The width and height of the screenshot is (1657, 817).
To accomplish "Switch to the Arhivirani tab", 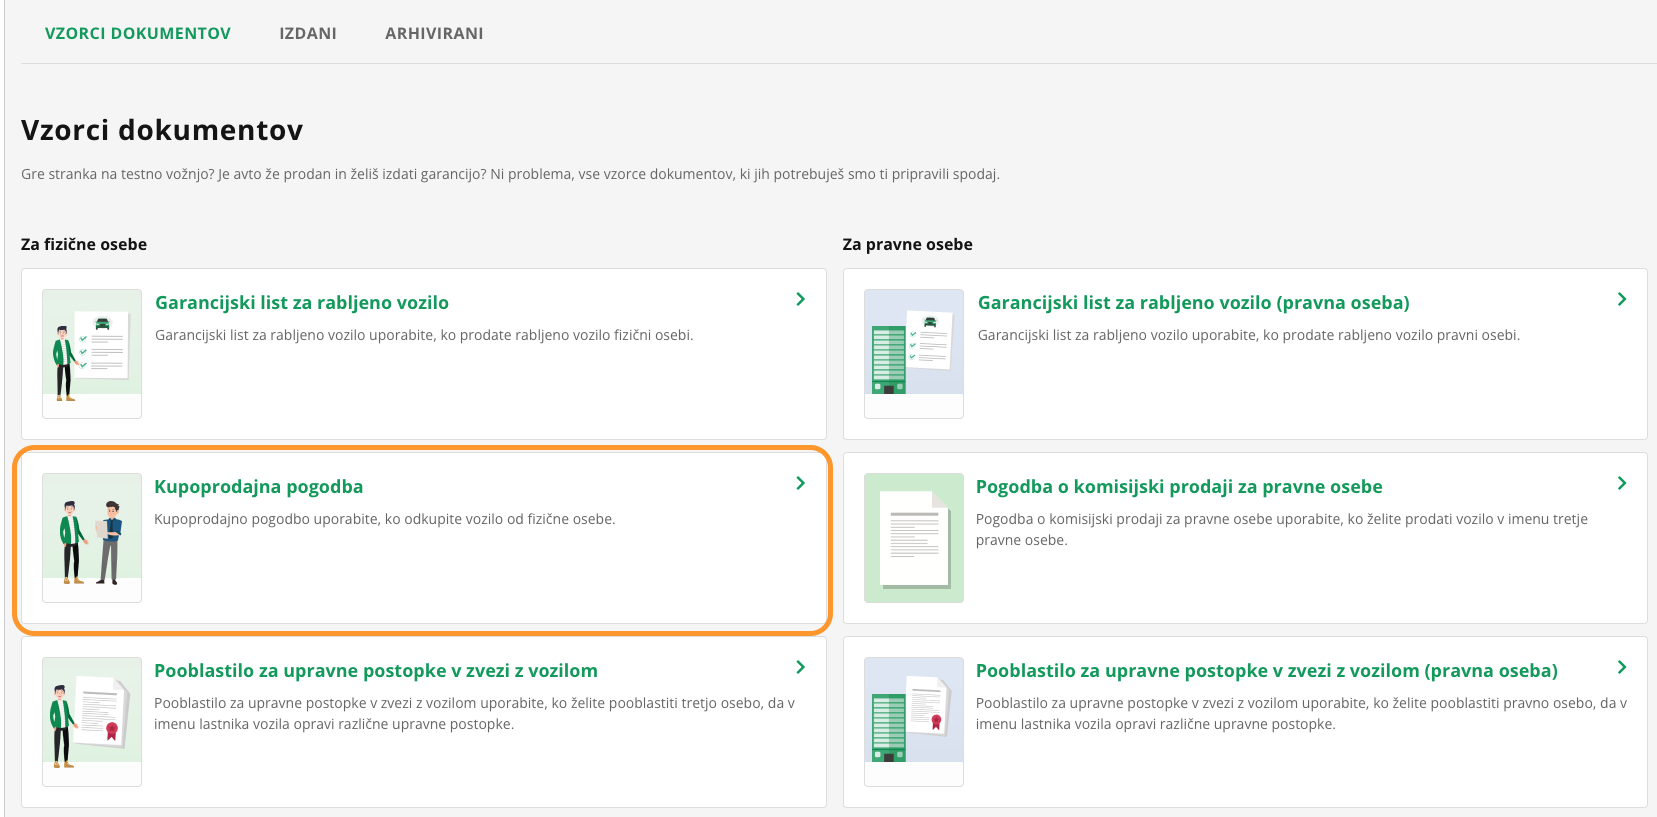I will point(434,33).
